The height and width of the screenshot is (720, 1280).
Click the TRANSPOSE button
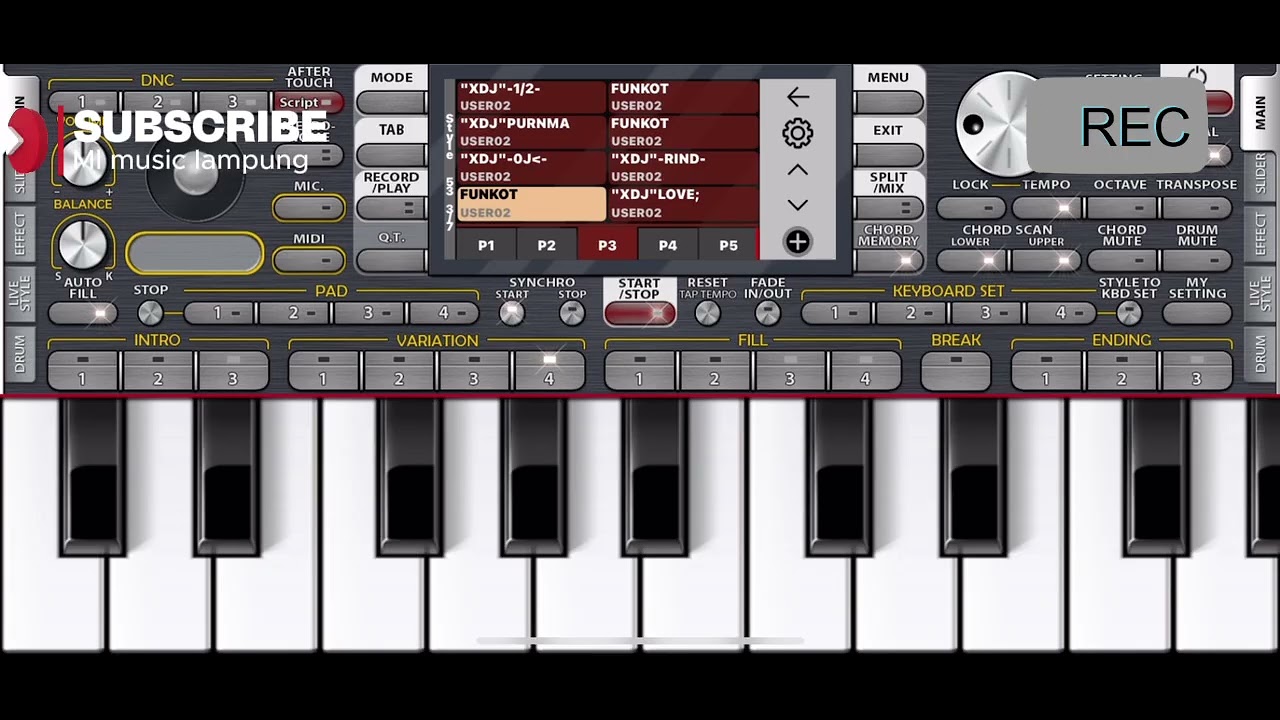1197,208
